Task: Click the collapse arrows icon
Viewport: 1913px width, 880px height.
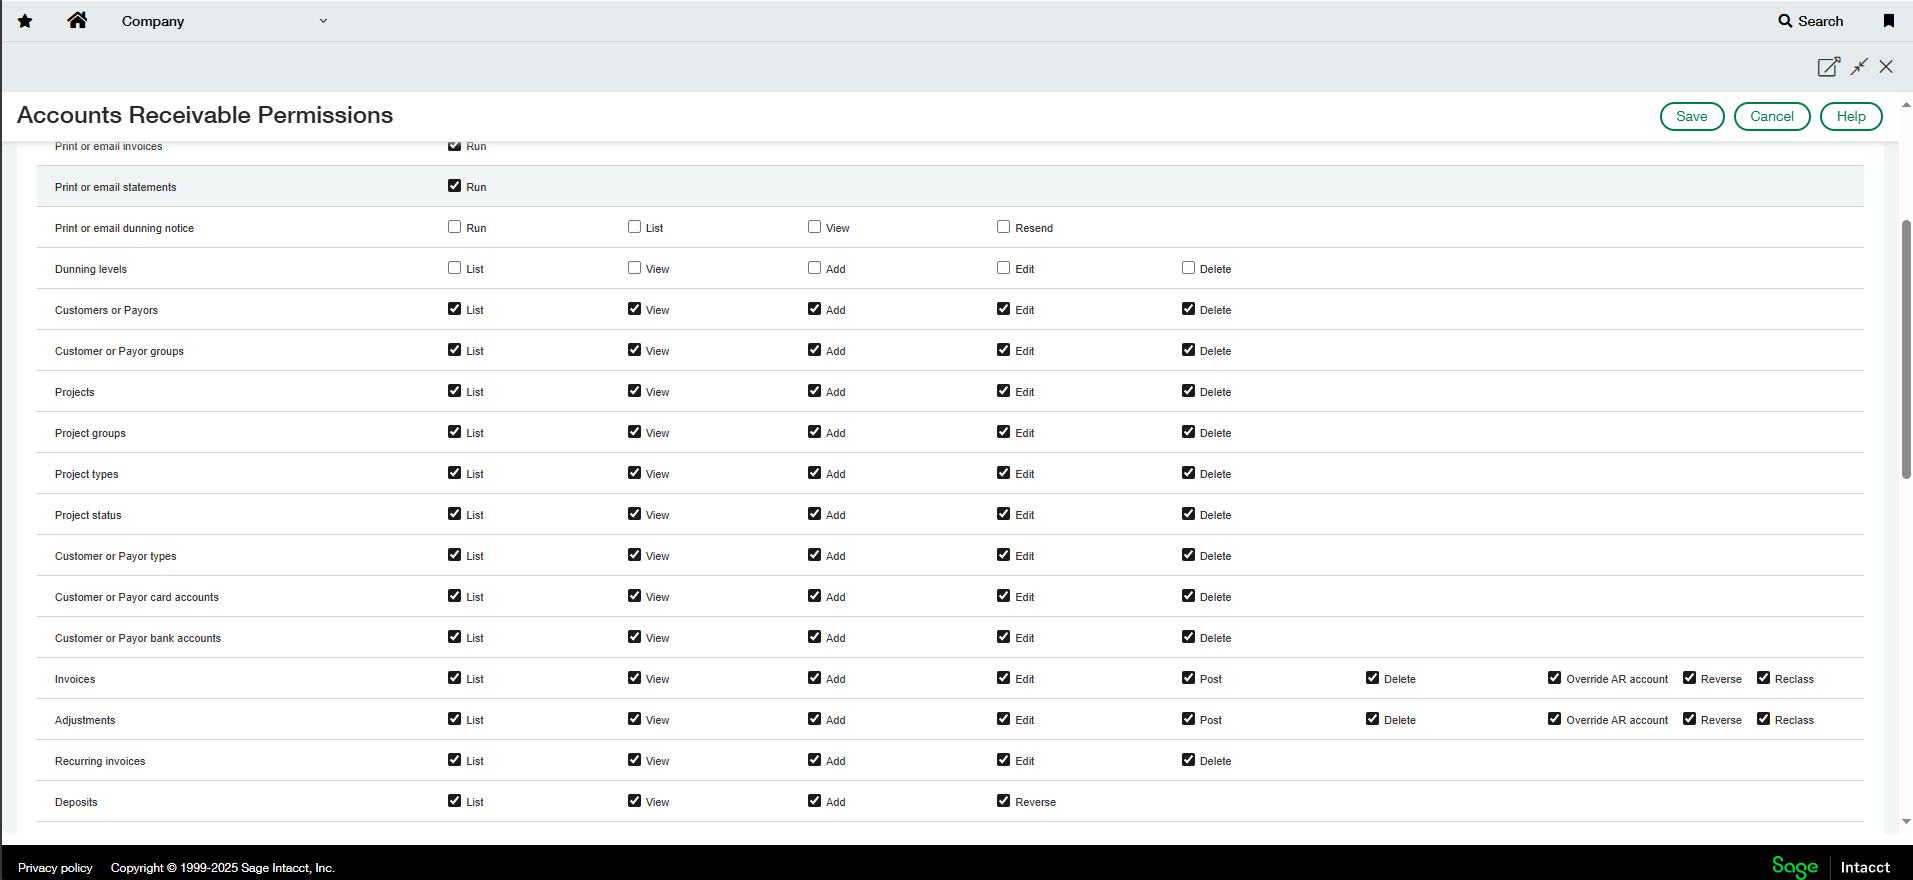Action: [x=1859, y=67]
